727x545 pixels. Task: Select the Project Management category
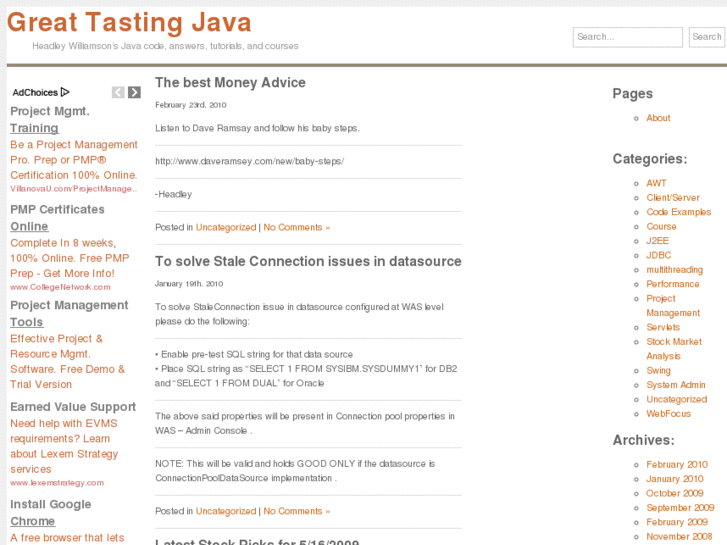click(x=673, y=306)
